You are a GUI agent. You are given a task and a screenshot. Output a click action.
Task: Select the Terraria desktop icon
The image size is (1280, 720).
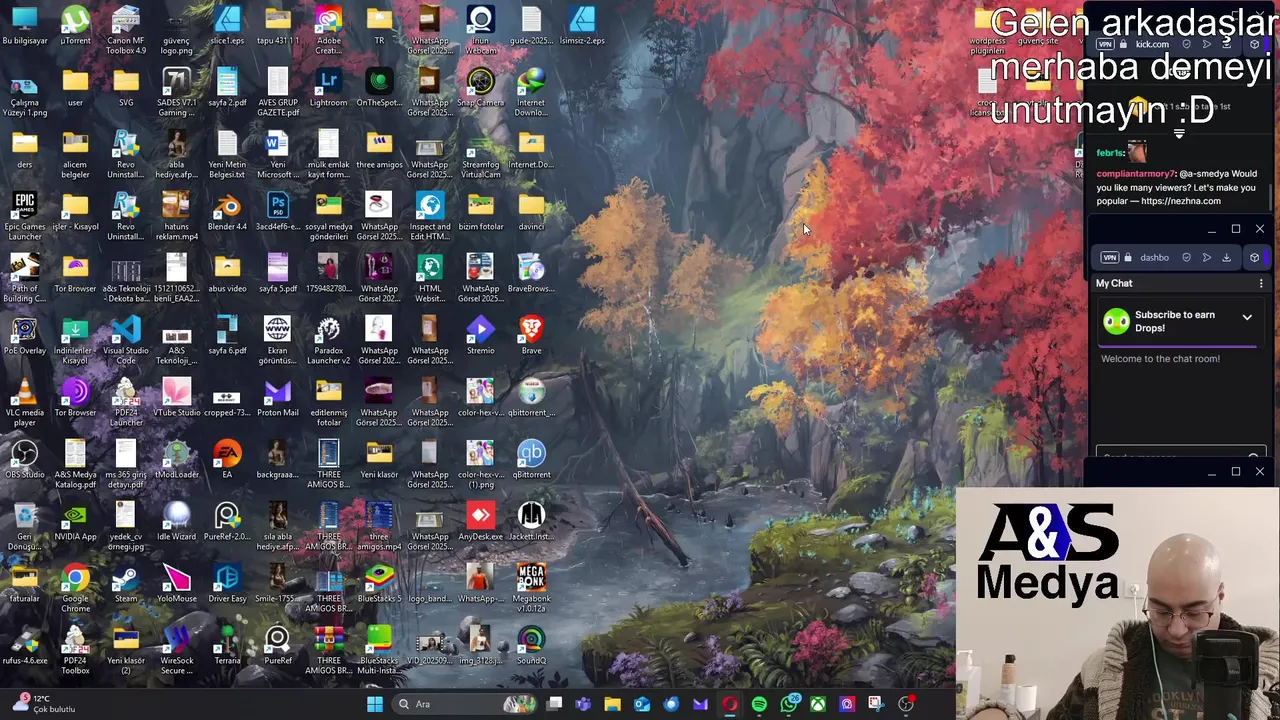tap(227, 646)
